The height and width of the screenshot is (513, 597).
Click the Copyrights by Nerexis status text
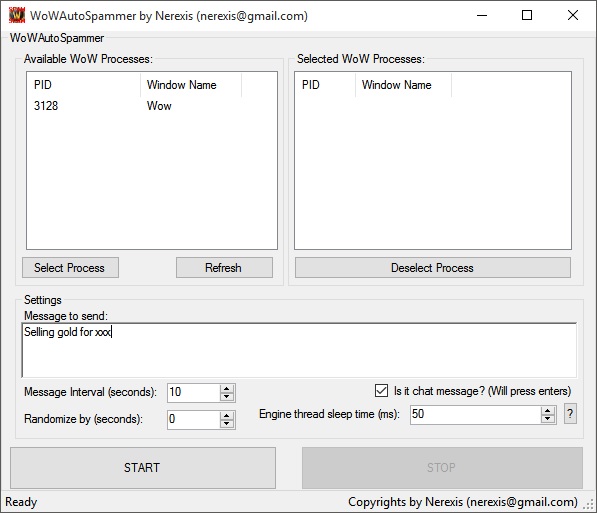pyautogui.click(x=463, y=502)
